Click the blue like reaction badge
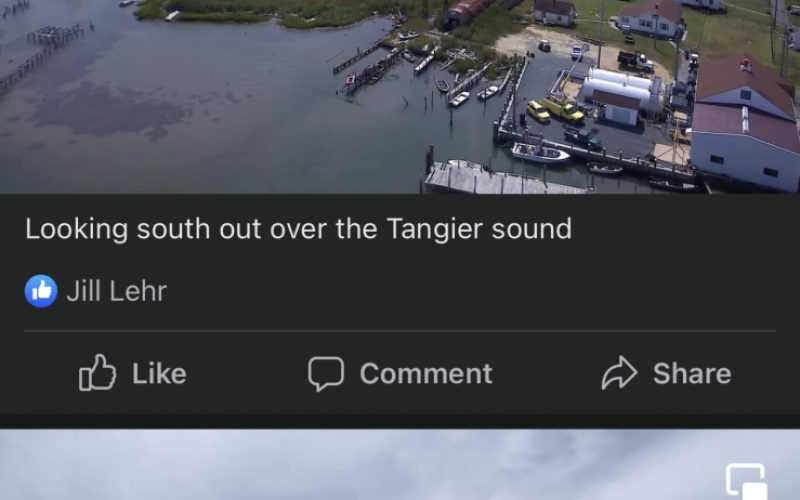Image resolution: width=800 pixels, height=500 pixels. (x=41, y=291)
